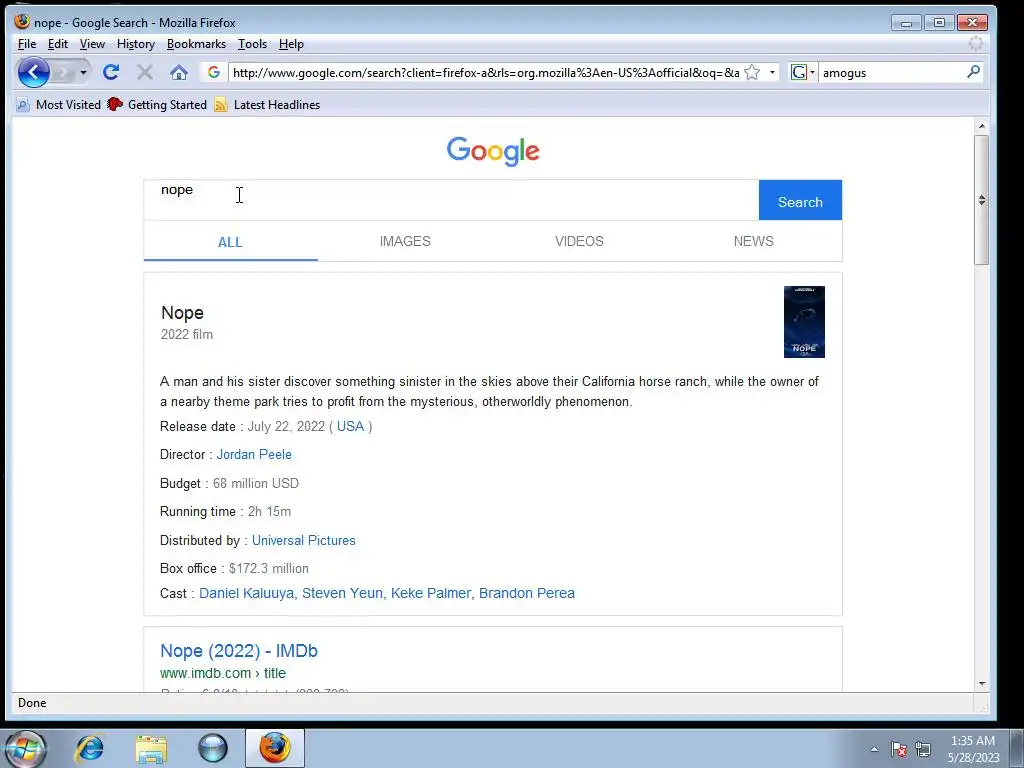Click the Show desktop strip
The width and height of the screenshot is (1024, 768).
tap(1017, 749)
